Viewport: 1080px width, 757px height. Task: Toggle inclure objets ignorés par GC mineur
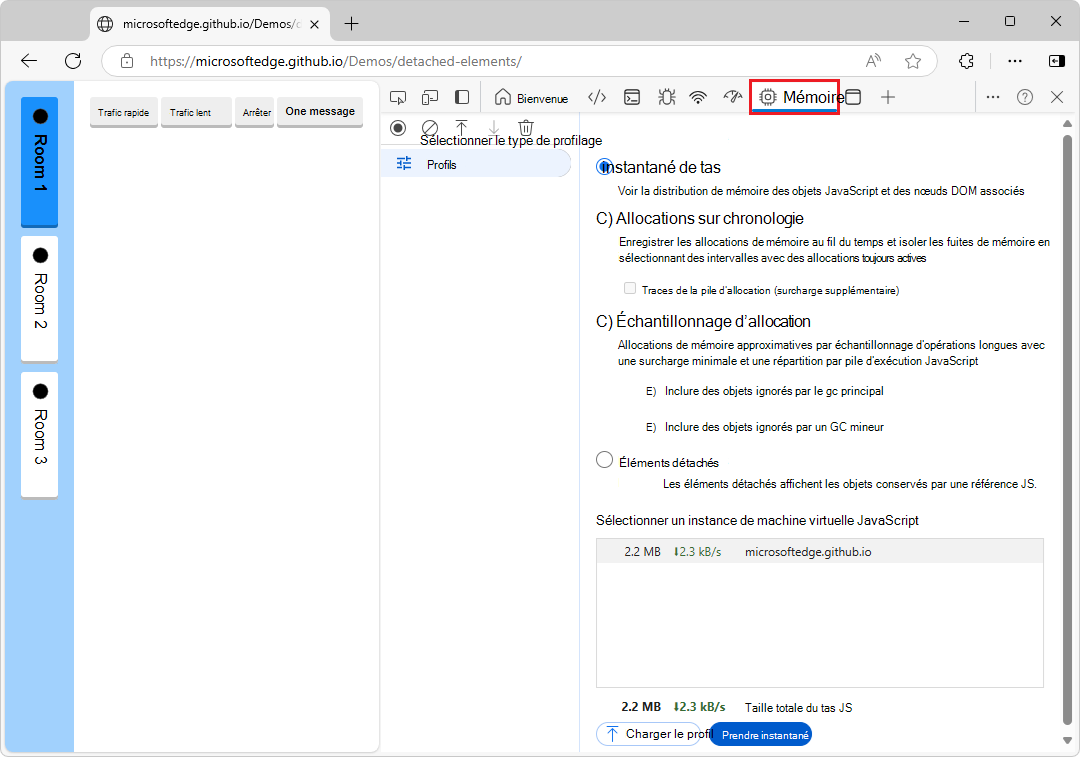[651, 427]
